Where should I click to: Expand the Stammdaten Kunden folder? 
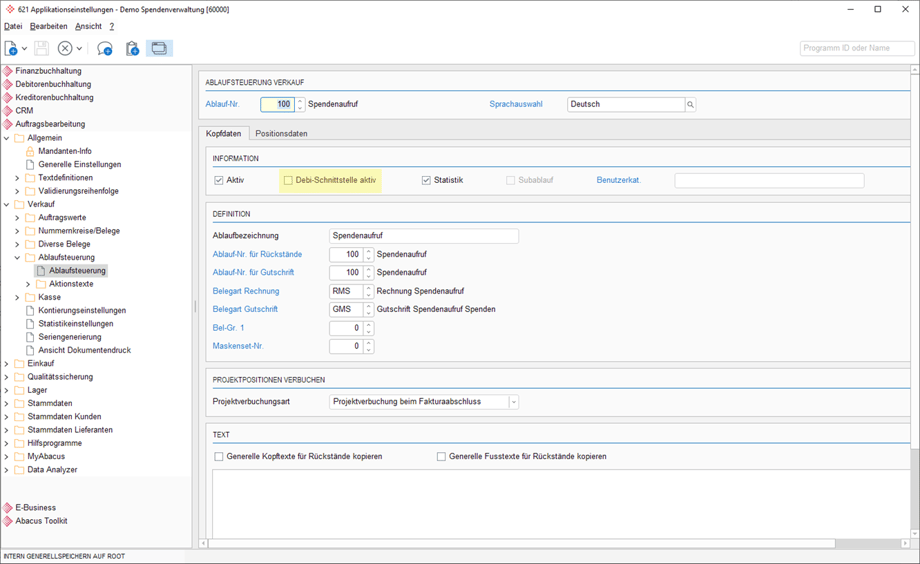6,417
